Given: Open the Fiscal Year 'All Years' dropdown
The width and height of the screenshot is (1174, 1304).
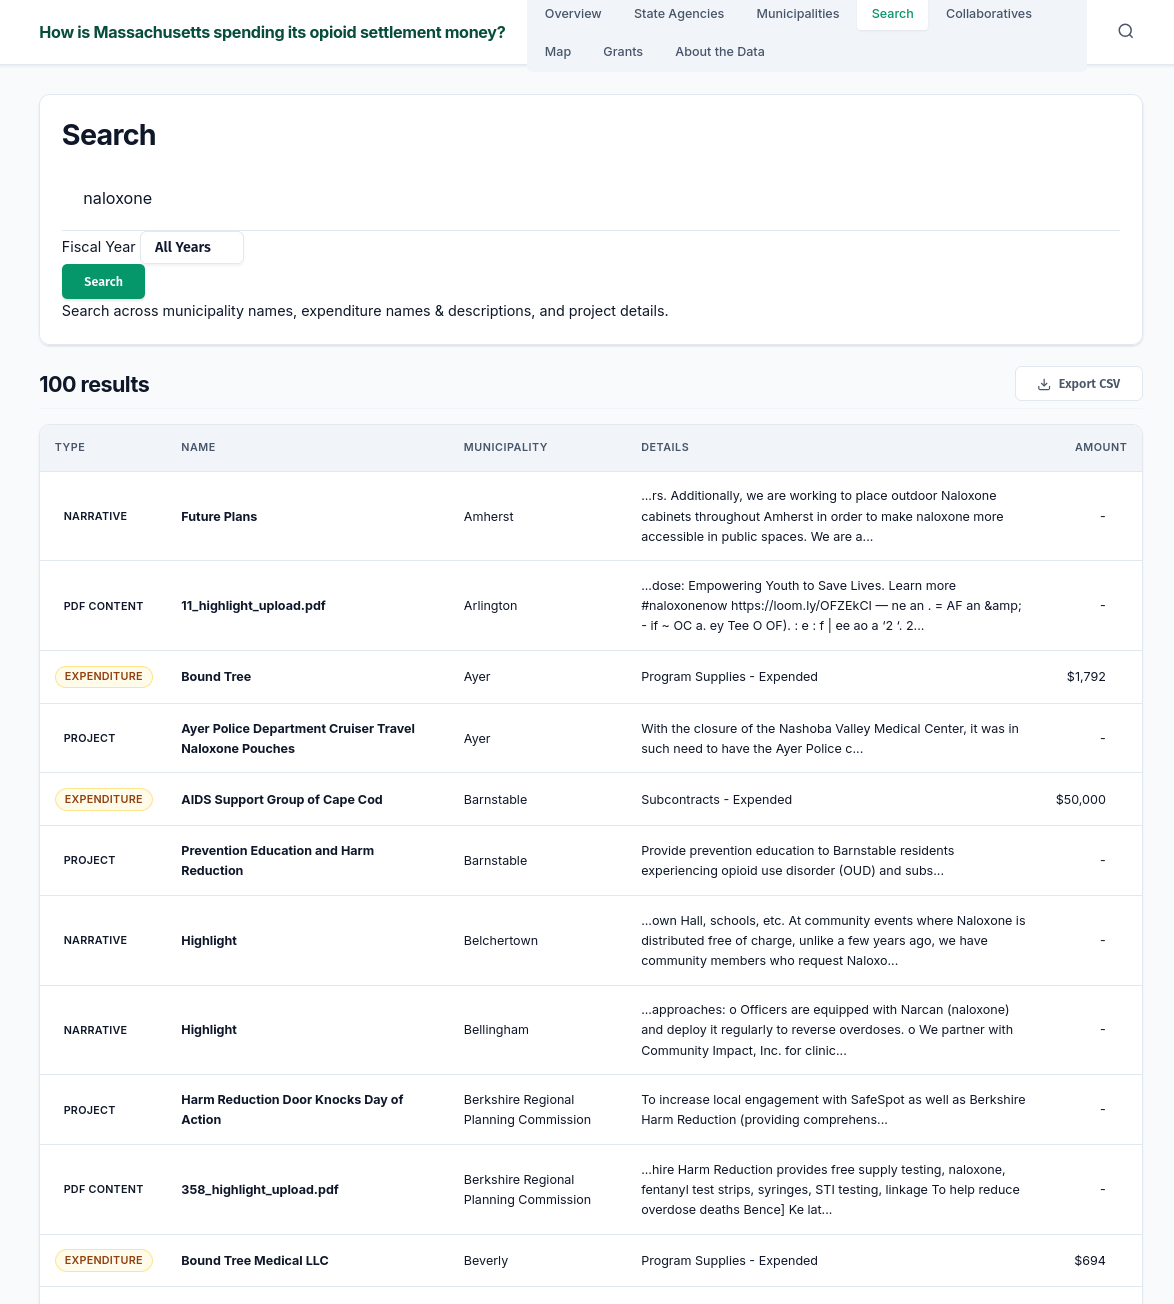Looking at the screenshot, I should (191, 247).
